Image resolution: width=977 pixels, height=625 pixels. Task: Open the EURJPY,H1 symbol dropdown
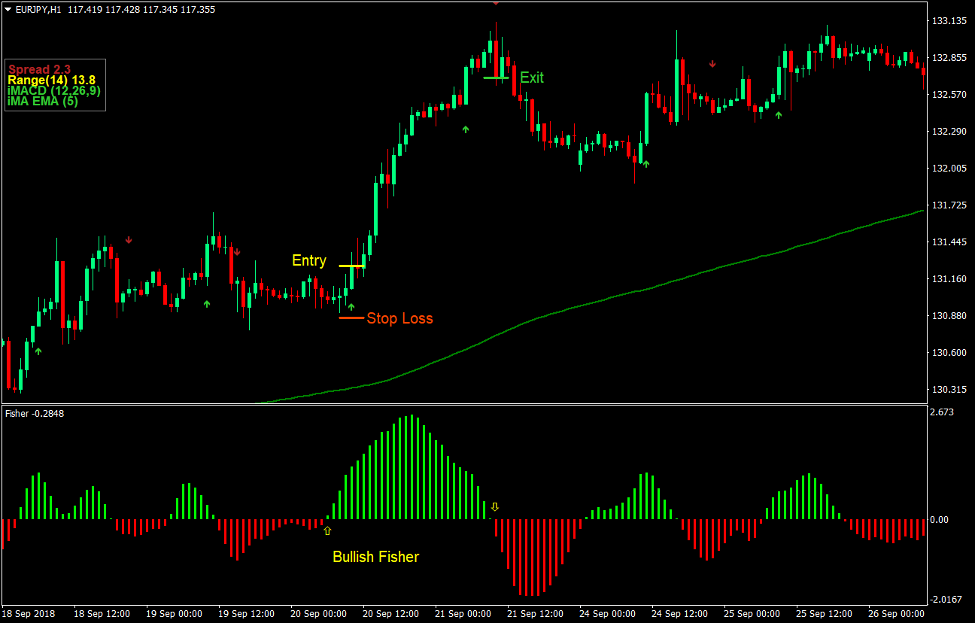40,8
